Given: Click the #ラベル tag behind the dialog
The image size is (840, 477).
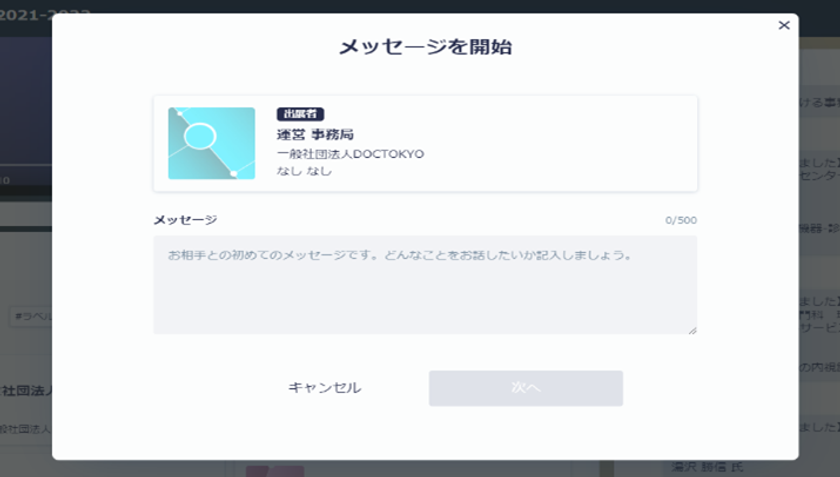Looking at the screenshot, I should (30, 316).
